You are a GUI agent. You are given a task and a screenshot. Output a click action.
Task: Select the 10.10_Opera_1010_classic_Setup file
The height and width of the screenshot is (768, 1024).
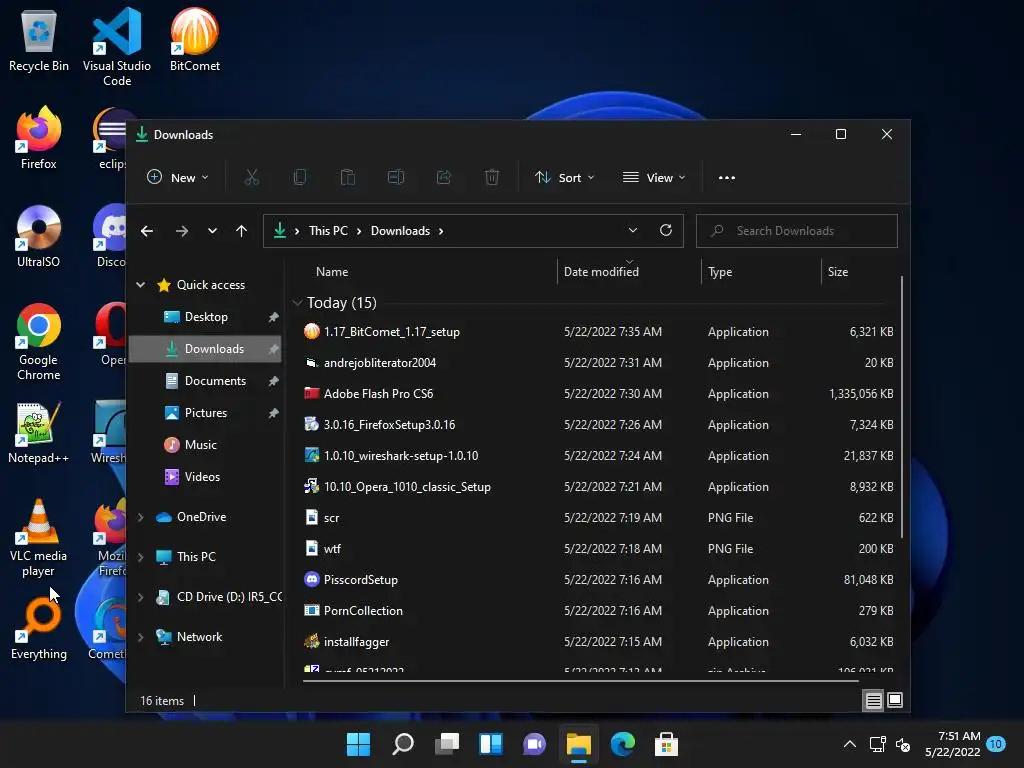click(x=598, y=487)
